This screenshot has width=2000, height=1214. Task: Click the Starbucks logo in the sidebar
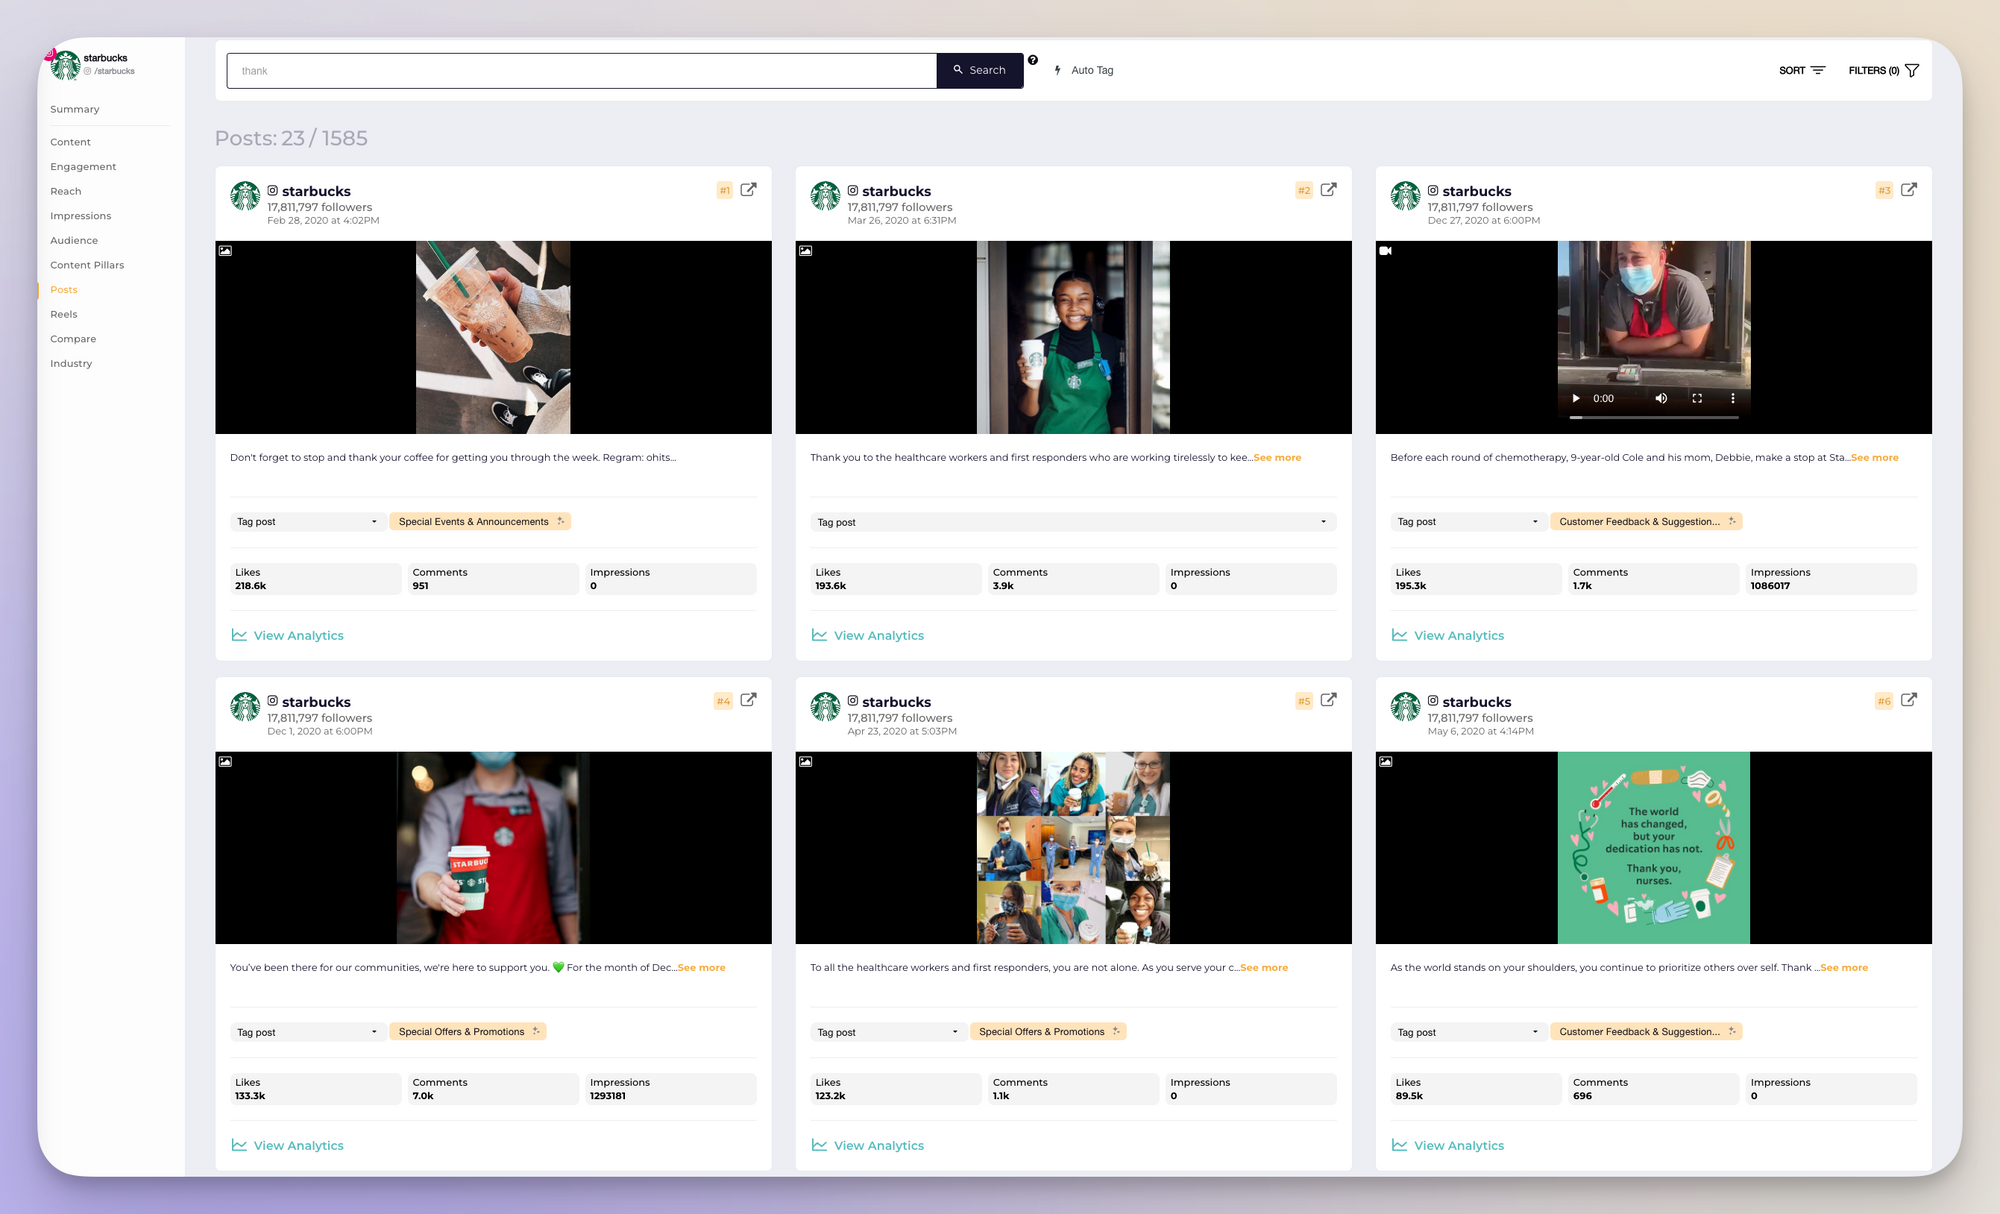(65, 65)
